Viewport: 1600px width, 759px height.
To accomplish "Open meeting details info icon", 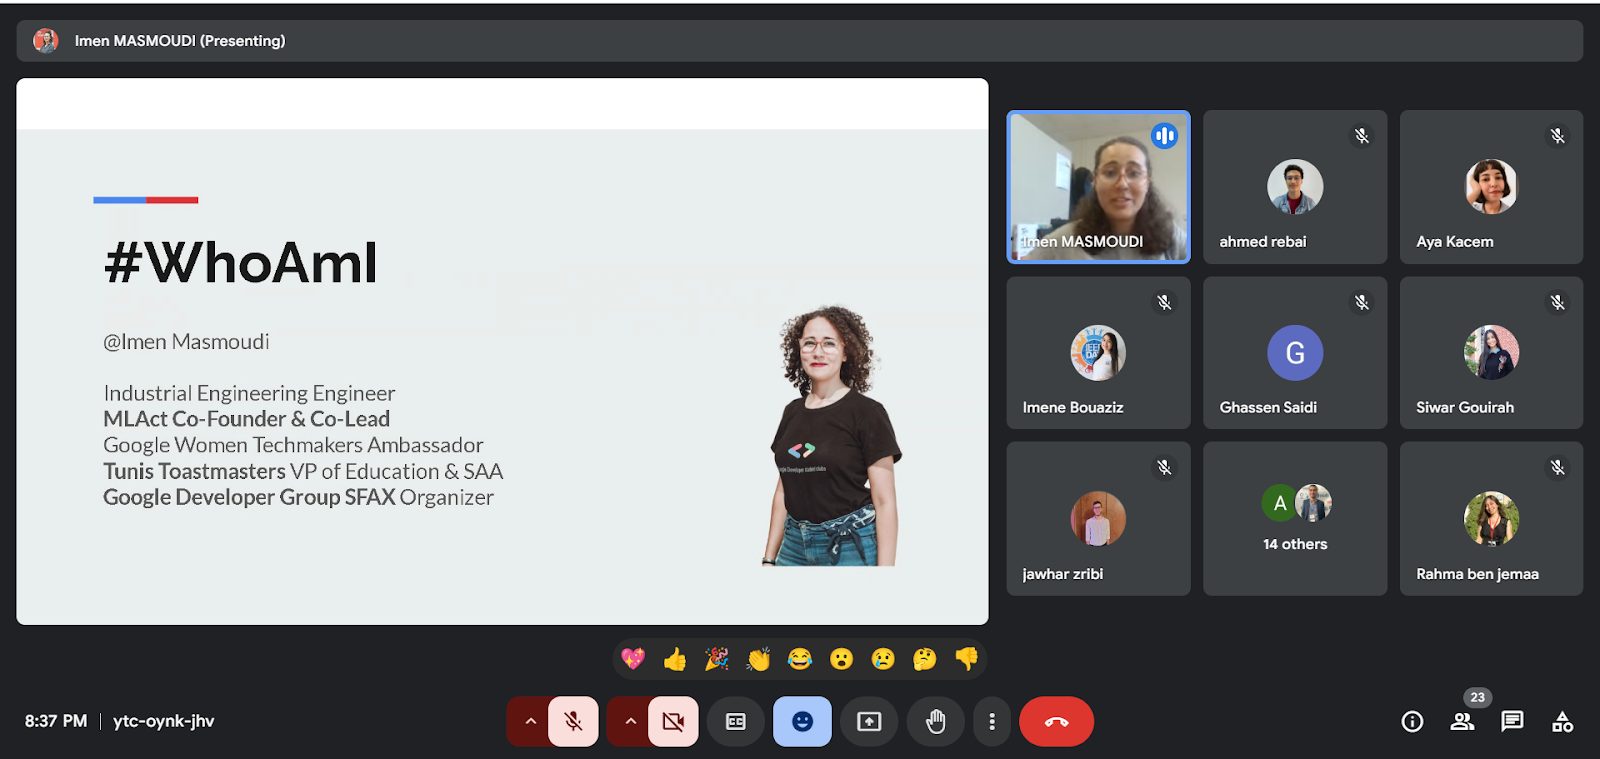I will click(x=1412, y=721).
